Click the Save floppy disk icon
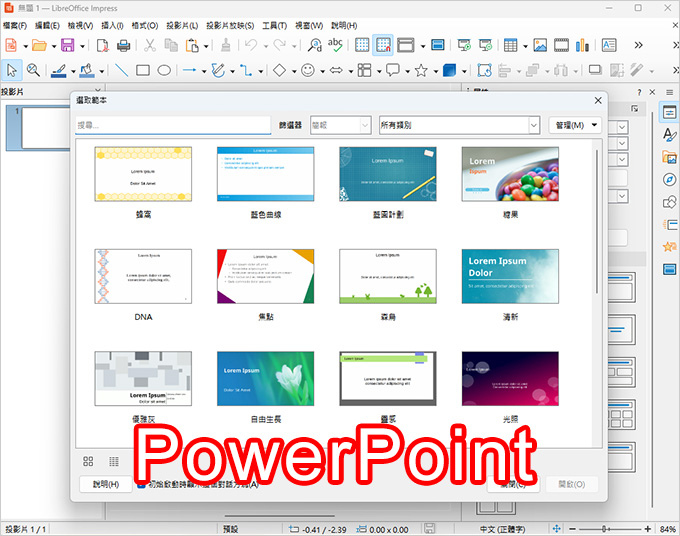 click(x=67, y=45)
